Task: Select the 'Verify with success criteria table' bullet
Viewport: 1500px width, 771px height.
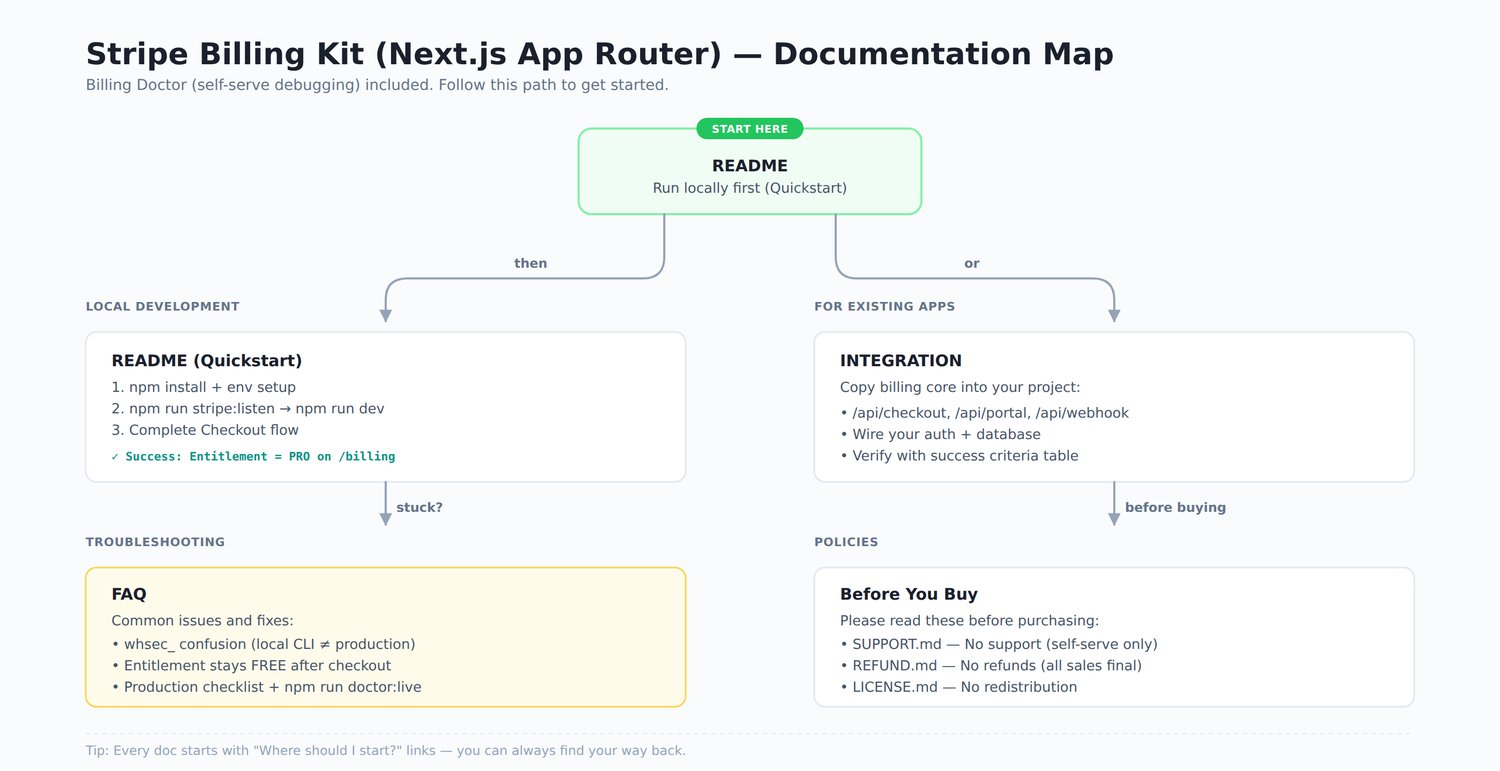Action: 959,456
